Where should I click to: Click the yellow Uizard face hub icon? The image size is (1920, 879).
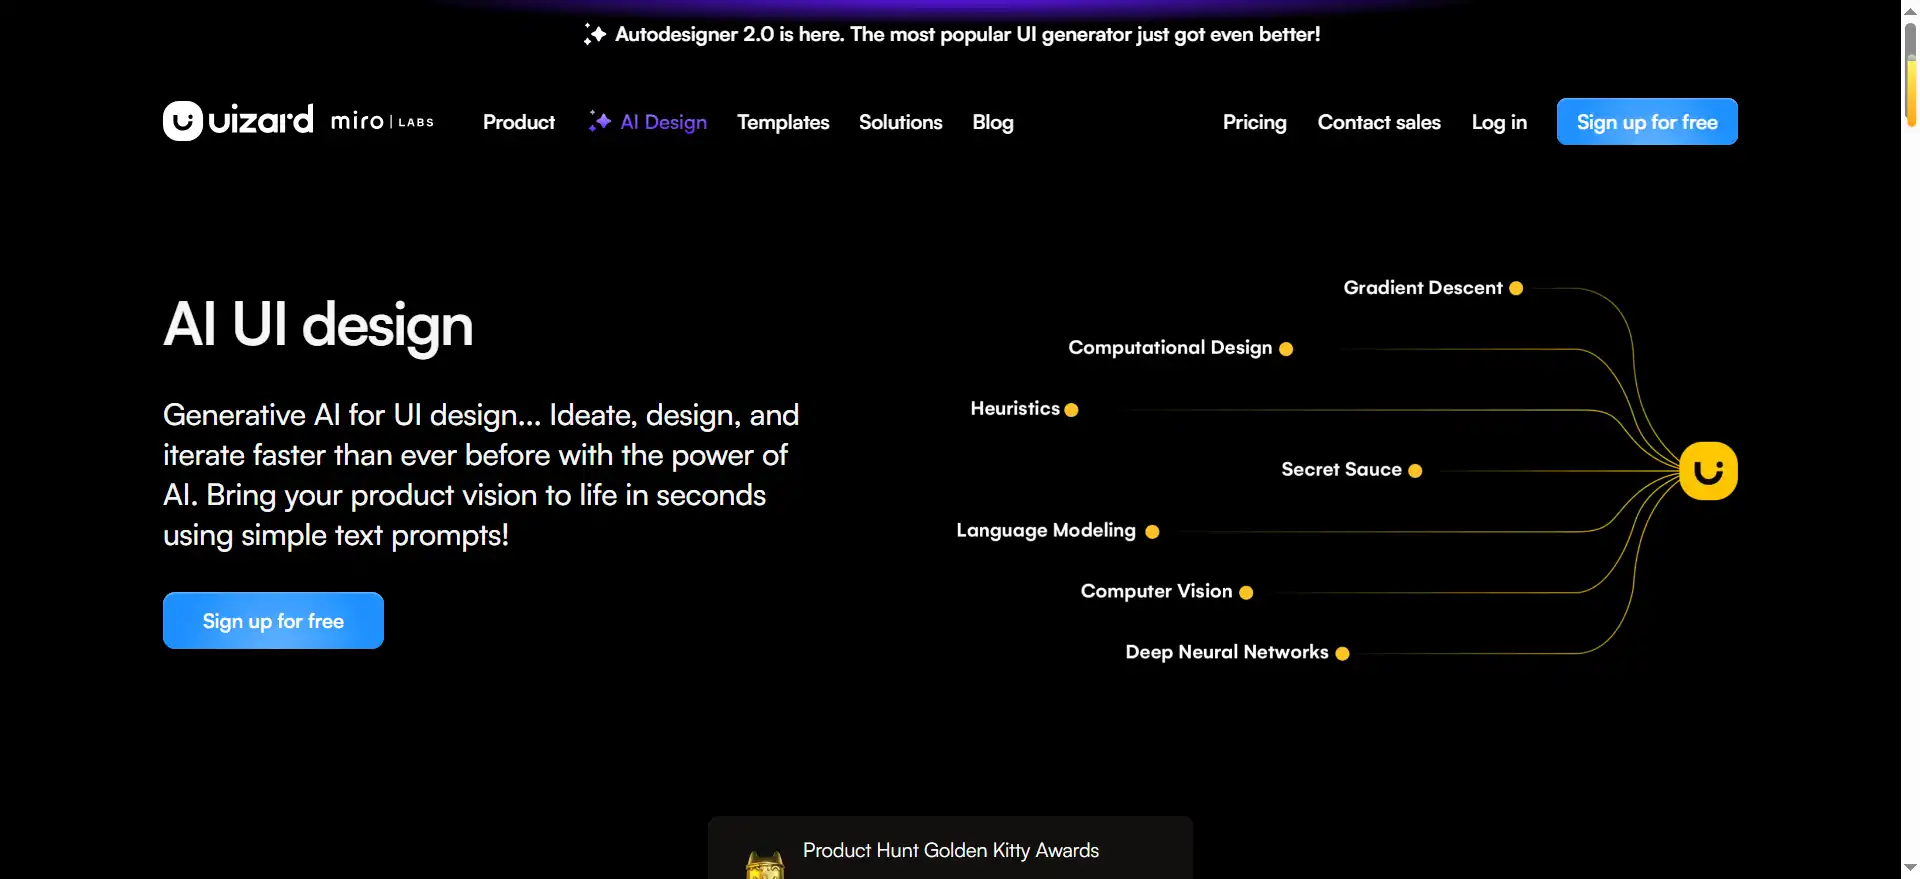click(1708, 471)
